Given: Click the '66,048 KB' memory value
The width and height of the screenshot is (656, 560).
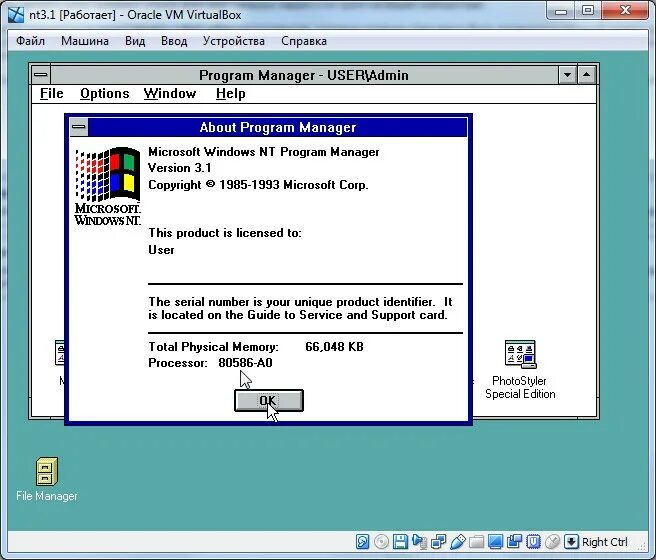Looking at the screenshot, I should [334, 347].
